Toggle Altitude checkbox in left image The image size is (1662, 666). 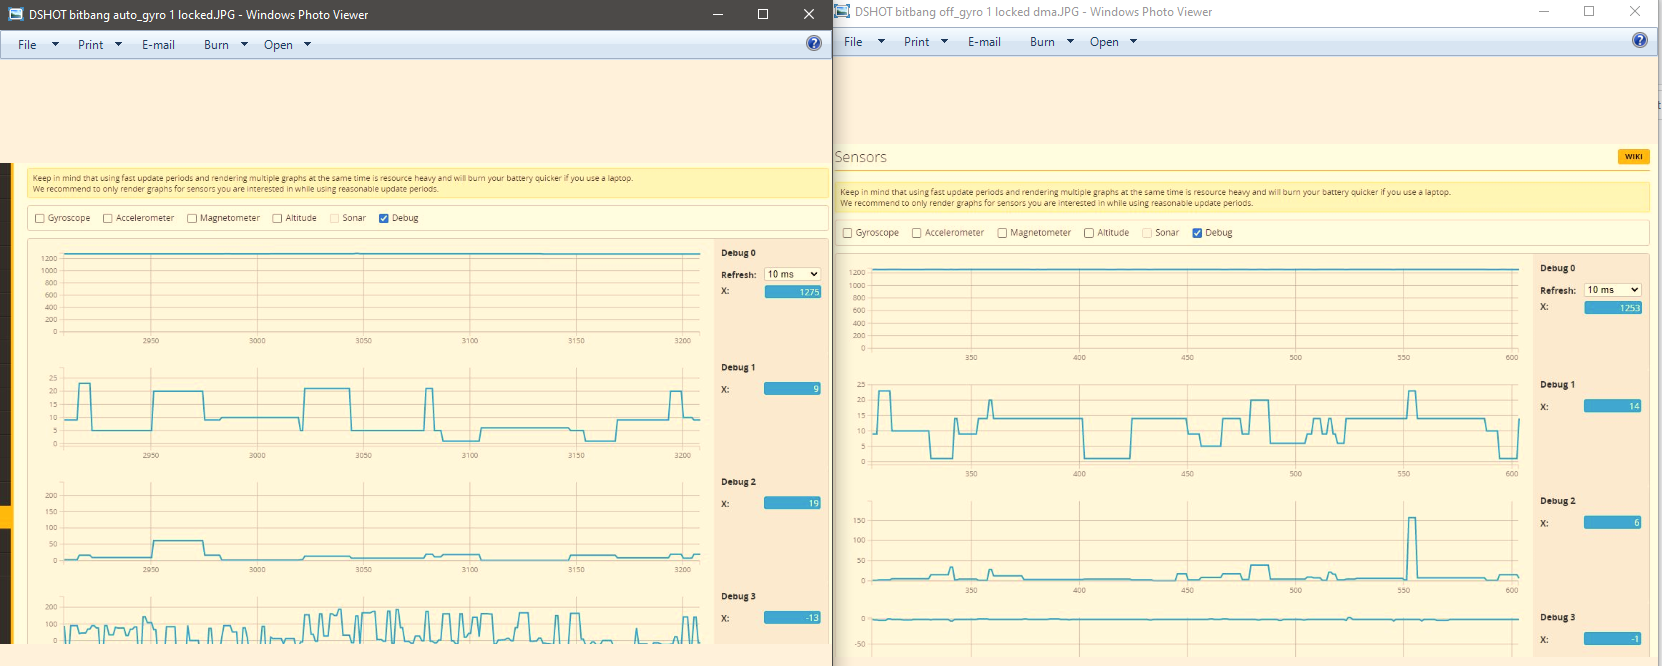pos(278,218)
